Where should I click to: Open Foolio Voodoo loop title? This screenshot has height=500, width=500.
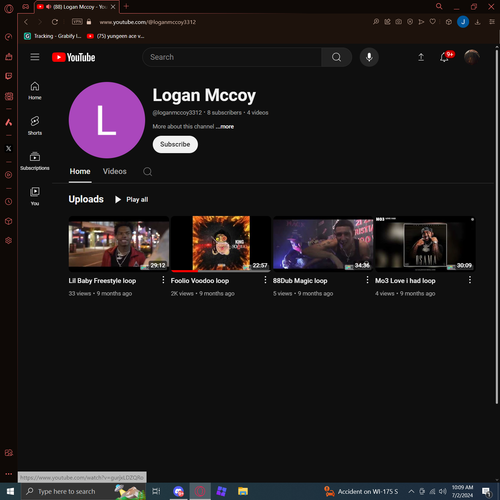point(200,281)
